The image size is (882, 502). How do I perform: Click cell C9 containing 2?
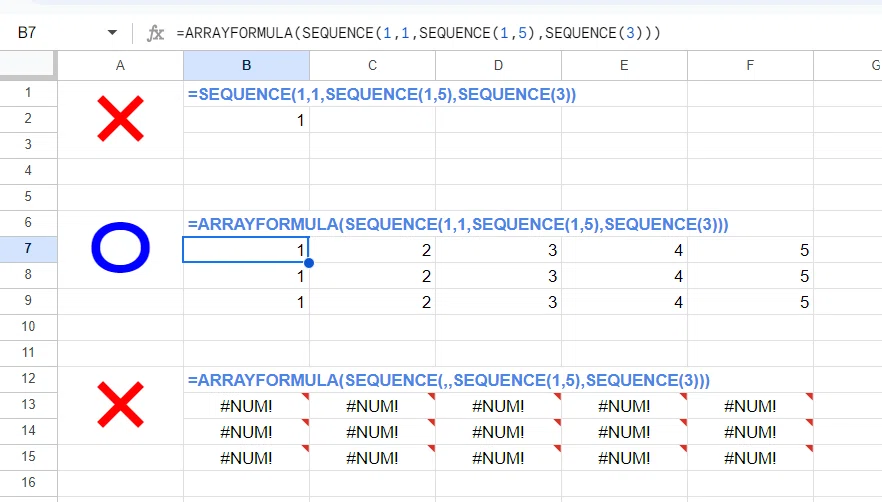click(x=372, y=301)
